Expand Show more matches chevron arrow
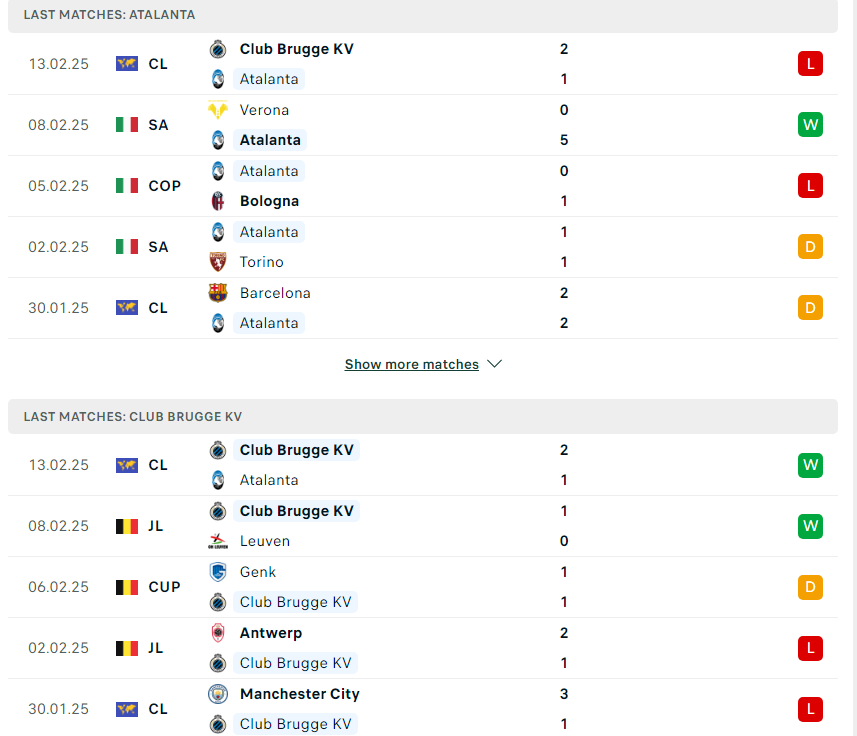This screenshot has width=857, height=736. tap(495, 364)
